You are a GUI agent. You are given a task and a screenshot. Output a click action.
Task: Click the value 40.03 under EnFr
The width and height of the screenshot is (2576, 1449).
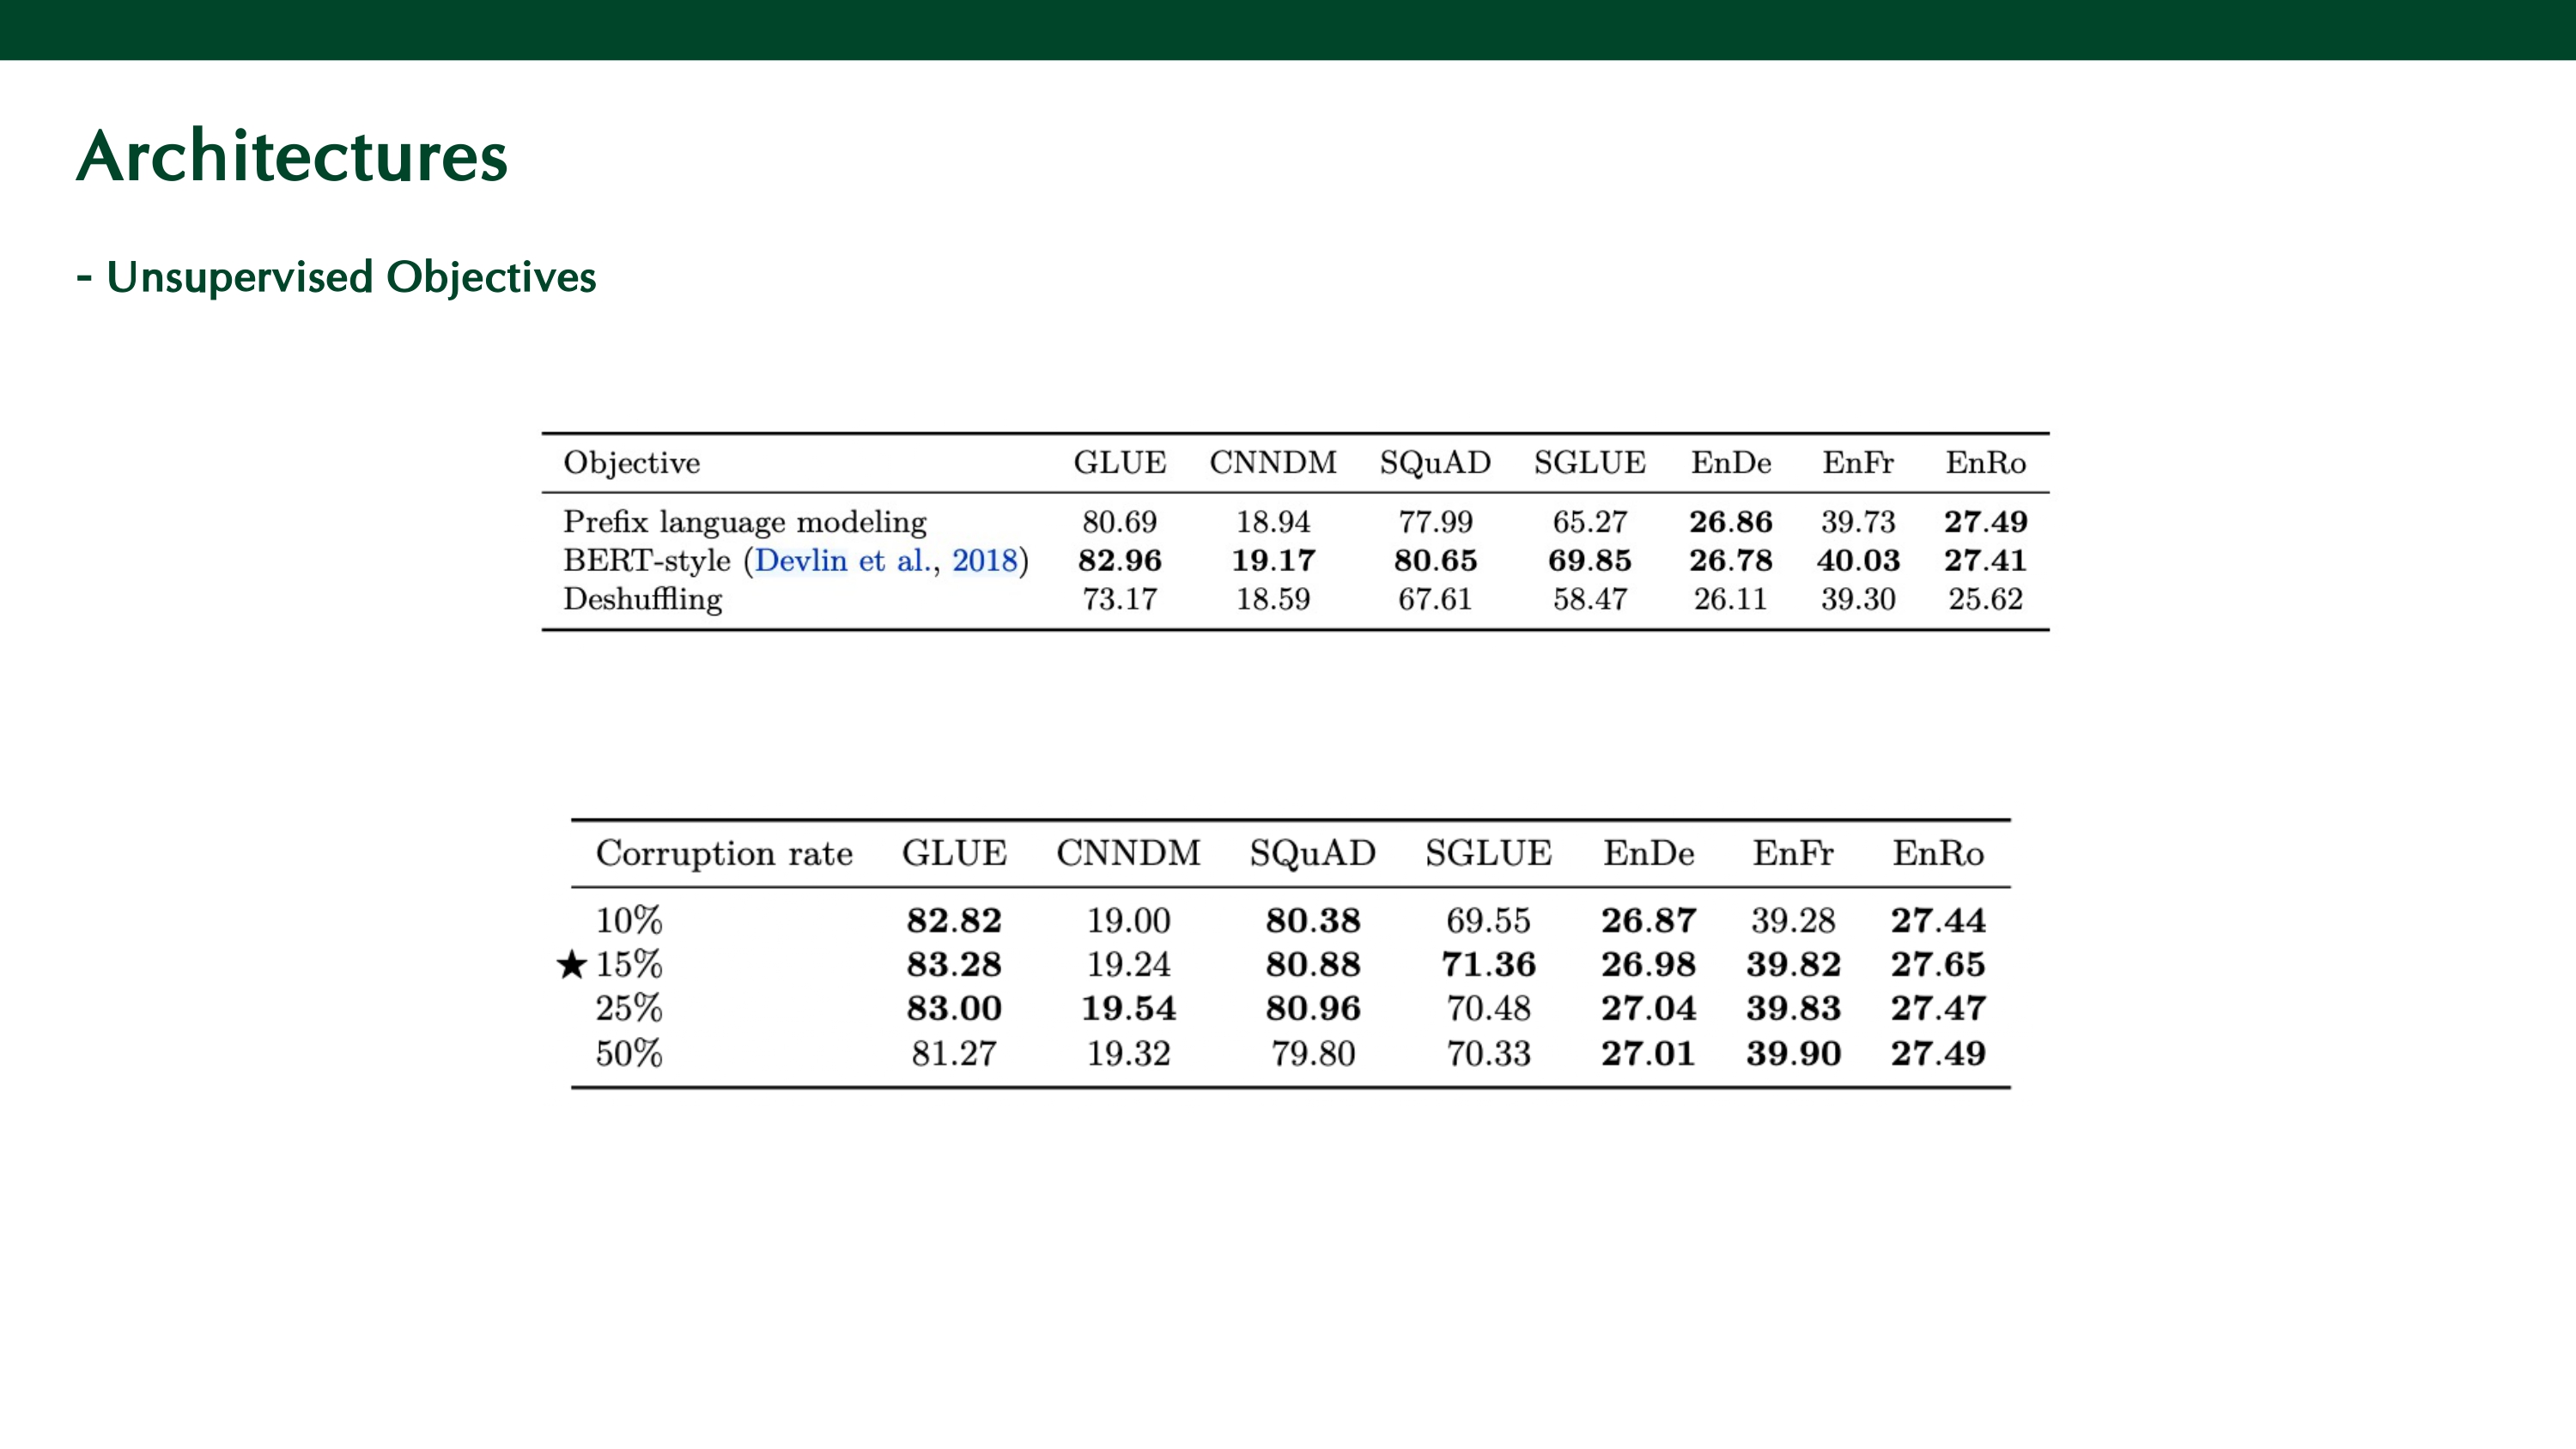coord(1858,560)
